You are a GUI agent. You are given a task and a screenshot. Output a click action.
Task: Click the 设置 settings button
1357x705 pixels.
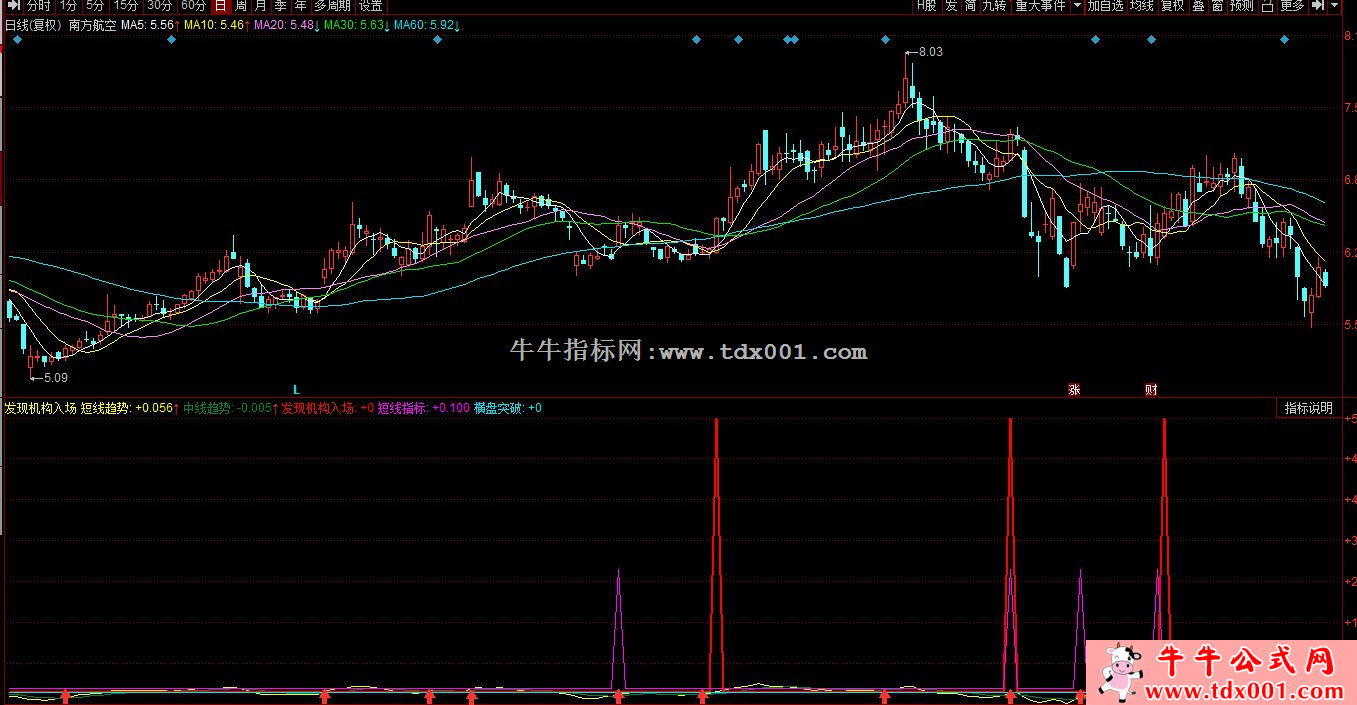370,6
